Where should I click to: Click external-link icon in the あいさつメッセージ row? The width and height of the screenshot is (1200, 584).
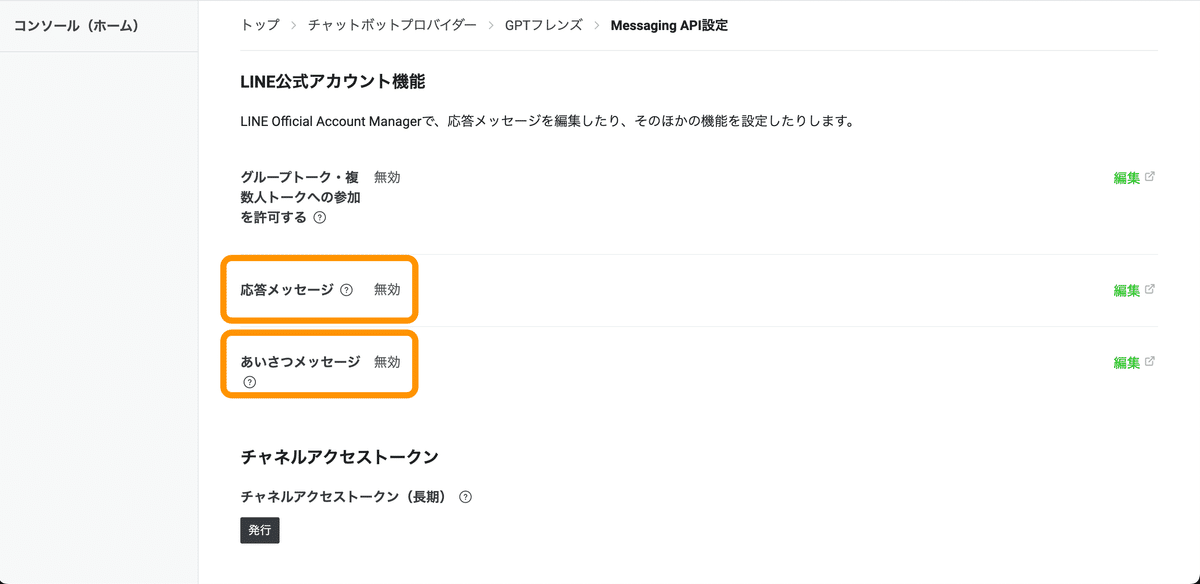tap(1150, 362)
